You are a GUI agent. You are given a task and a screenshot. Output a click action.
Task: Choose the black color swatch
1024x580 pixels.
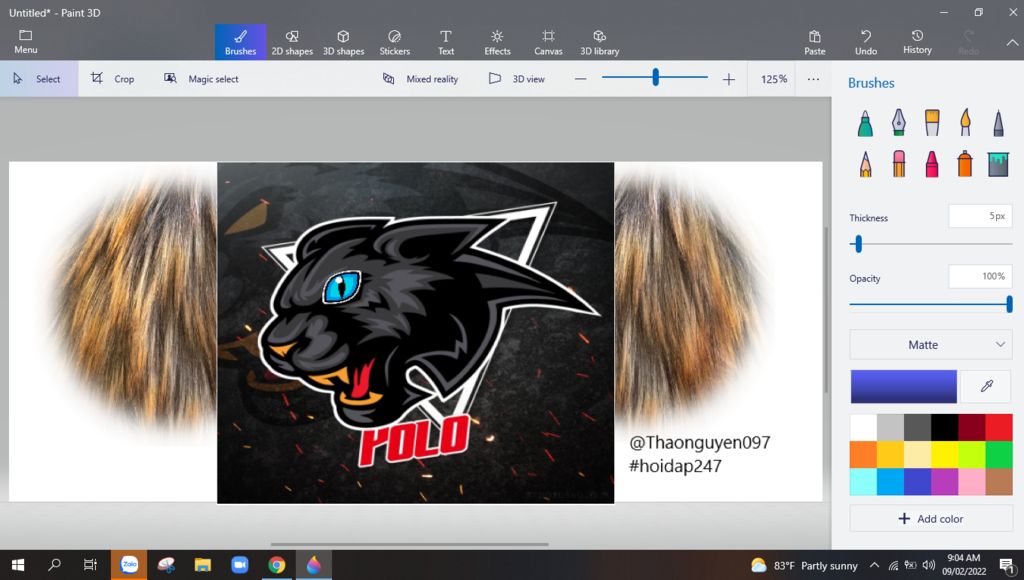pyautogui.click(x=944, y=428)
